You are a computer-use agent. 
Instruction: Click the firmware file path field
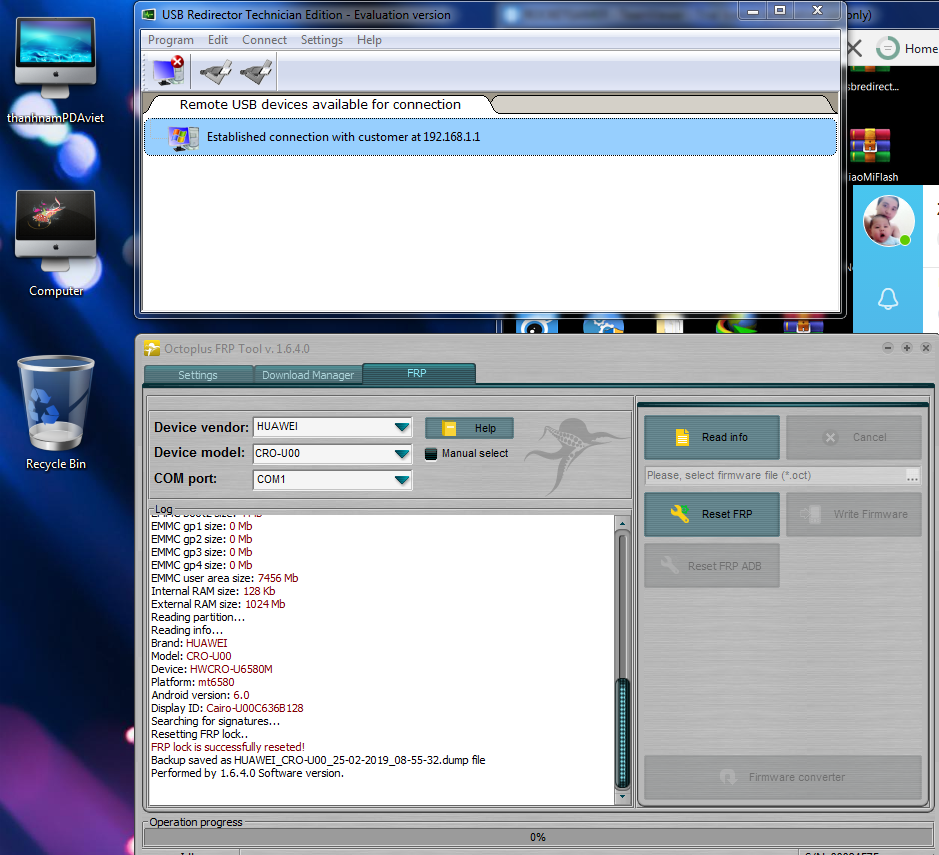pyautogui.click(x=774, y=475)
